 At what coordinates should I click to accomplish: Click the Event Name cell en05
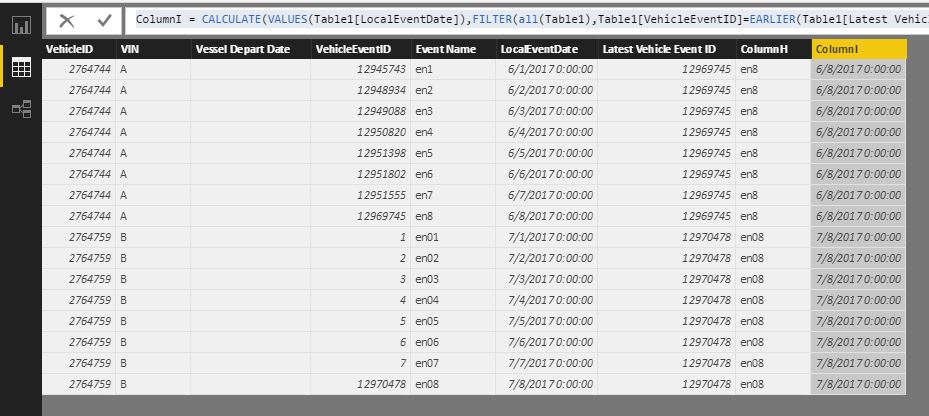pyautogui.click(x=453, y=321)
